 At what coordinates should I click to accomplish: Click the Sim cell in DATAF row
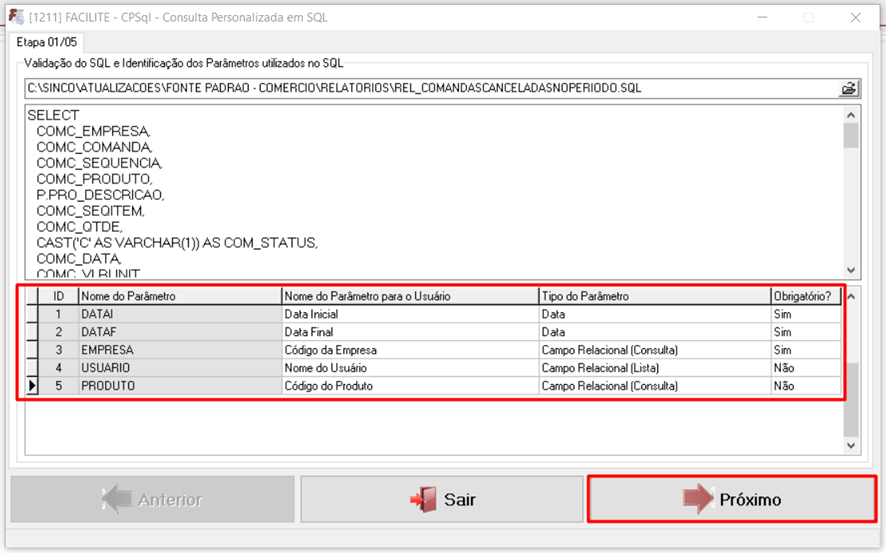806,332
